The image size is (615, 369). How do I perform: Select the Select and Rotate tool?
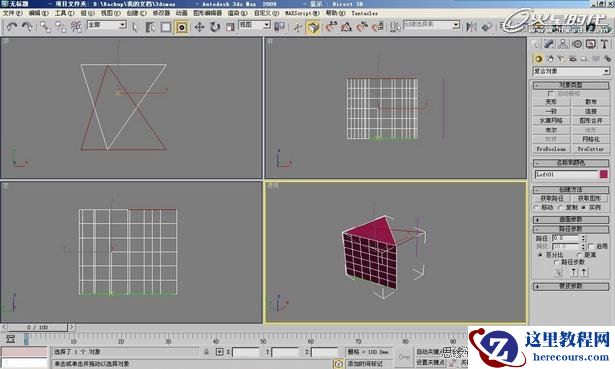point(215,27)
